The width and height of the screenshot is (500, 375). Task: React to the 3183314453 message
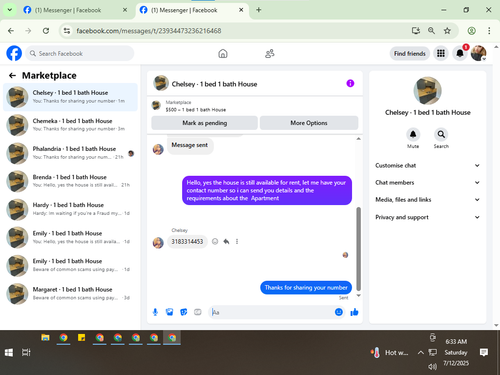(x=215, y=241)
